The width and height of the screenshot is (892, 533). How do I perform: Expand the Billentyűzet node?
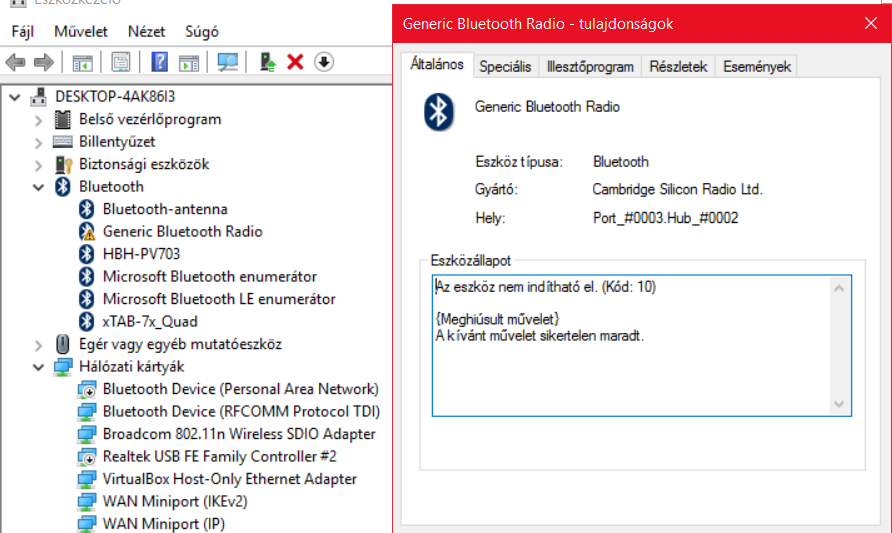tap(39, 142)
